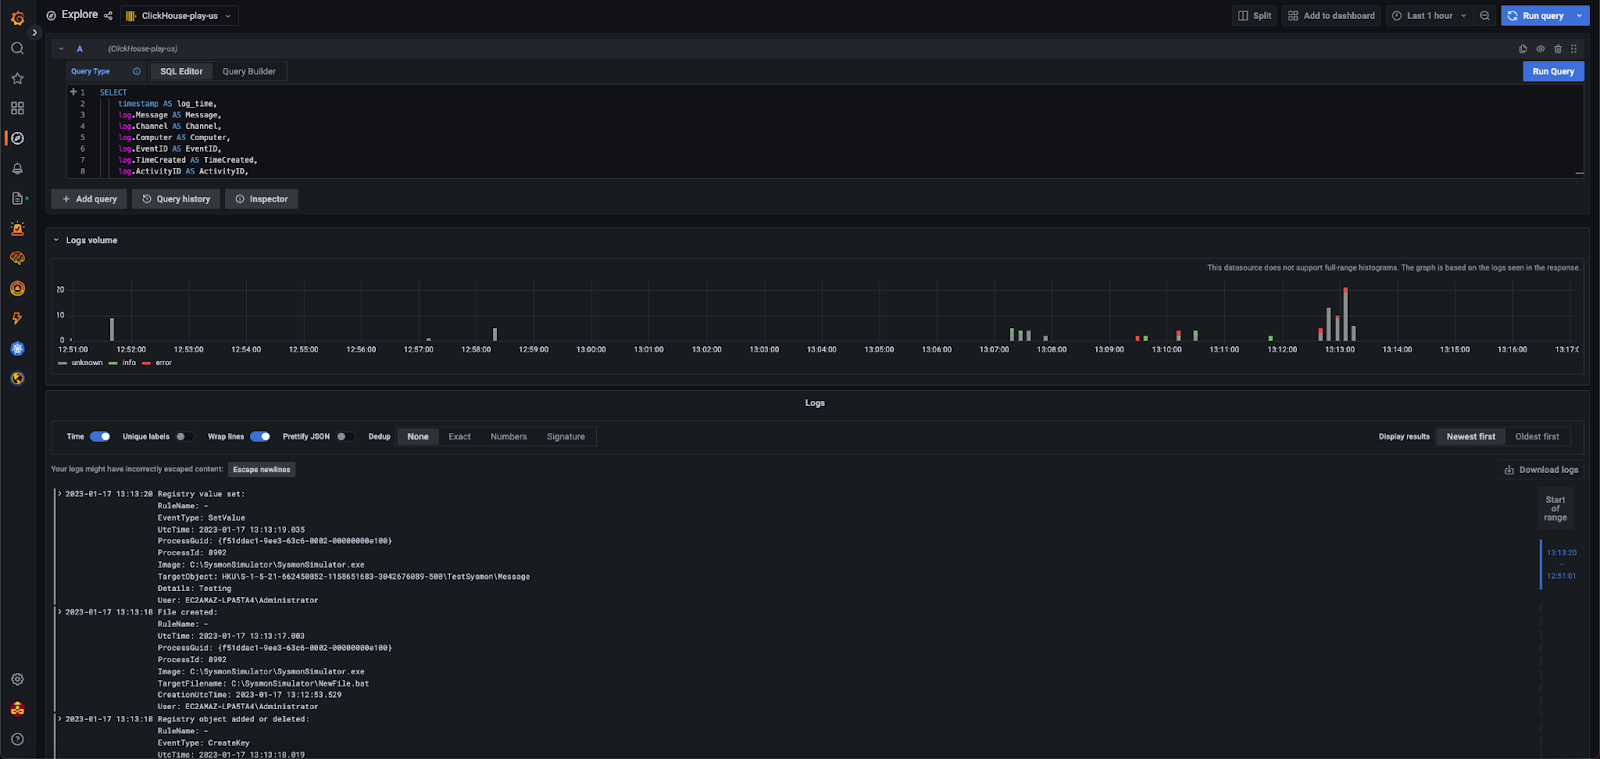Screen dimensions: 1600x759
Task: Switch to the Query Builder tab
Action: point(249,71)
